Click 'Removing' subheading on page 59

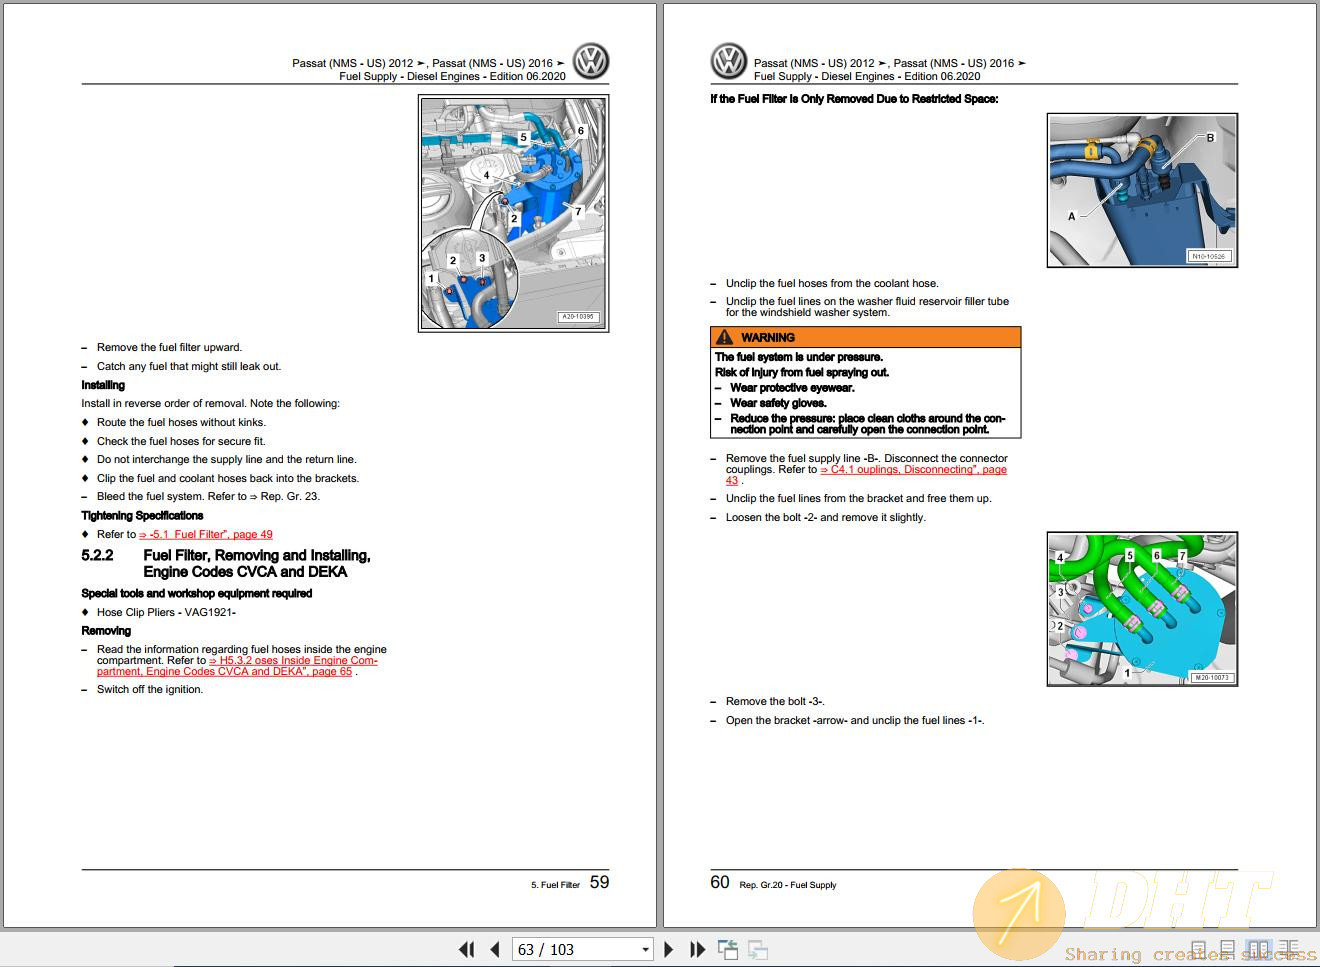[x=106, y=631]
